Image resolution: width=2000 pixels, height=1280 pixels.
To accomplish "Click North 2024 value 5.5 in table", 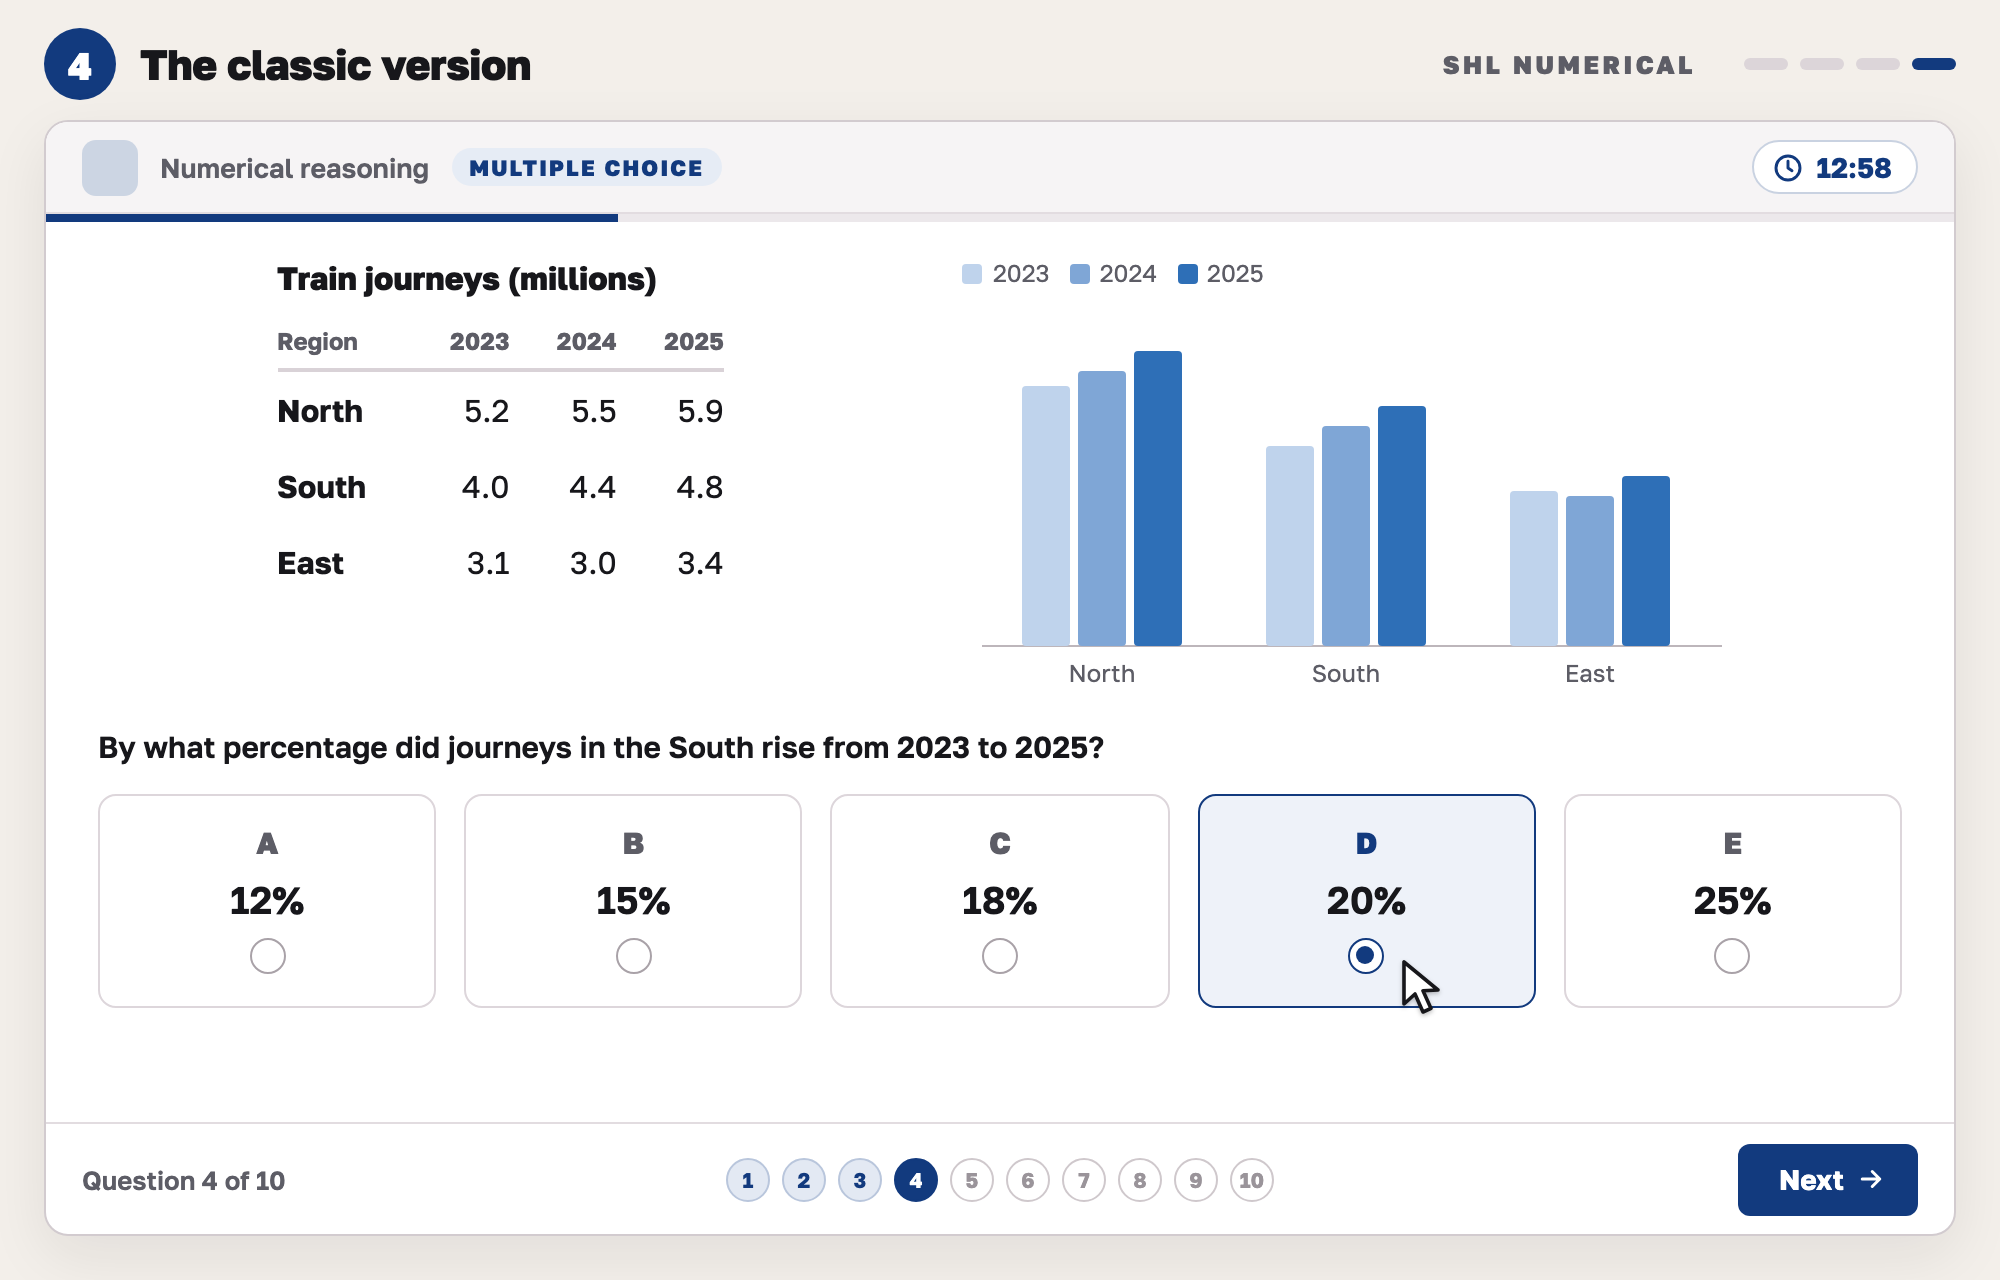I will pyautogui.click(x=593, y=411).
